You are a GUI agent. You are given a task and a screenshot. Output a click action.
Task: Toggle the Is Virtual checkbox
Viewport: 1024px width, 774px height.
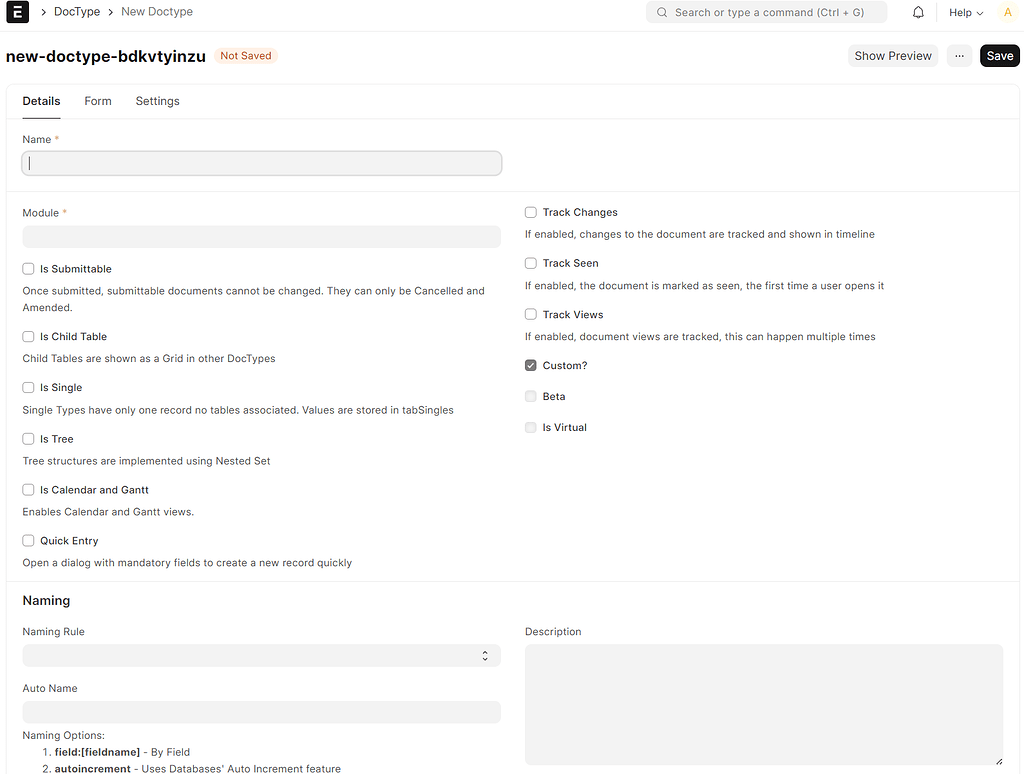point(531,427)
